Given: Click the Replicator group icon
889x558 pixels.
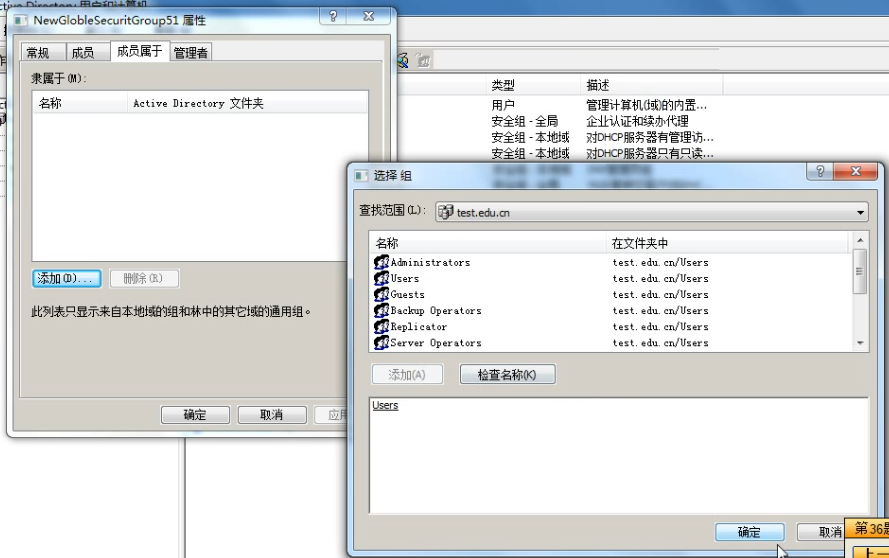Looking at the screenshot, I should [x=381, y=327].
